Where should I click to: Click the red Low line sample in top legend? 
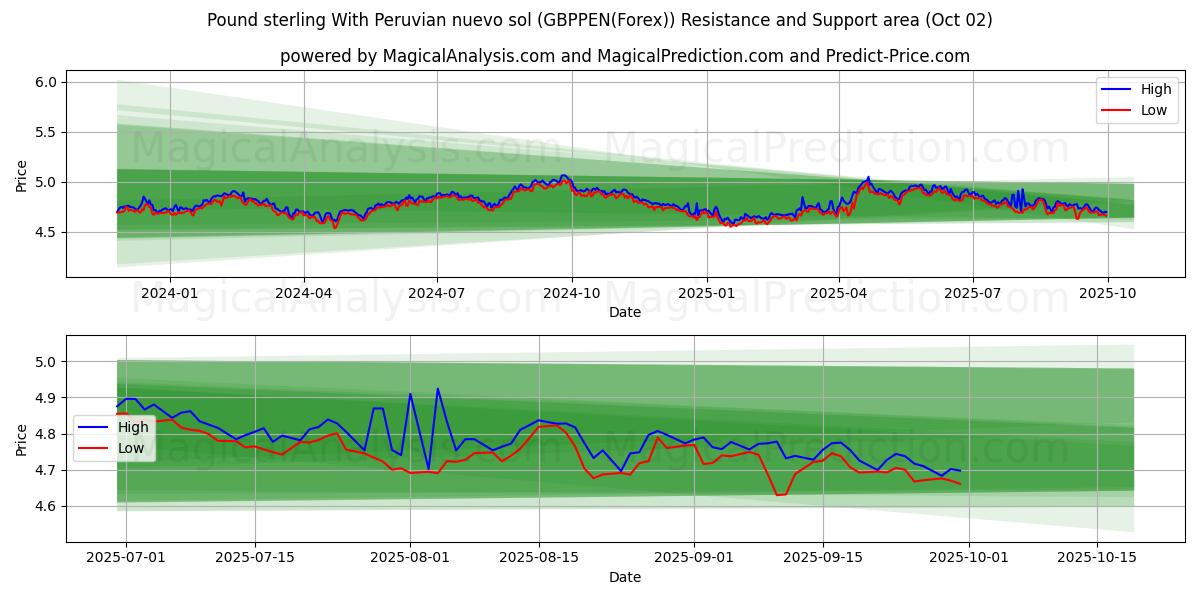pyautogui.click(x=1116, y=110)
